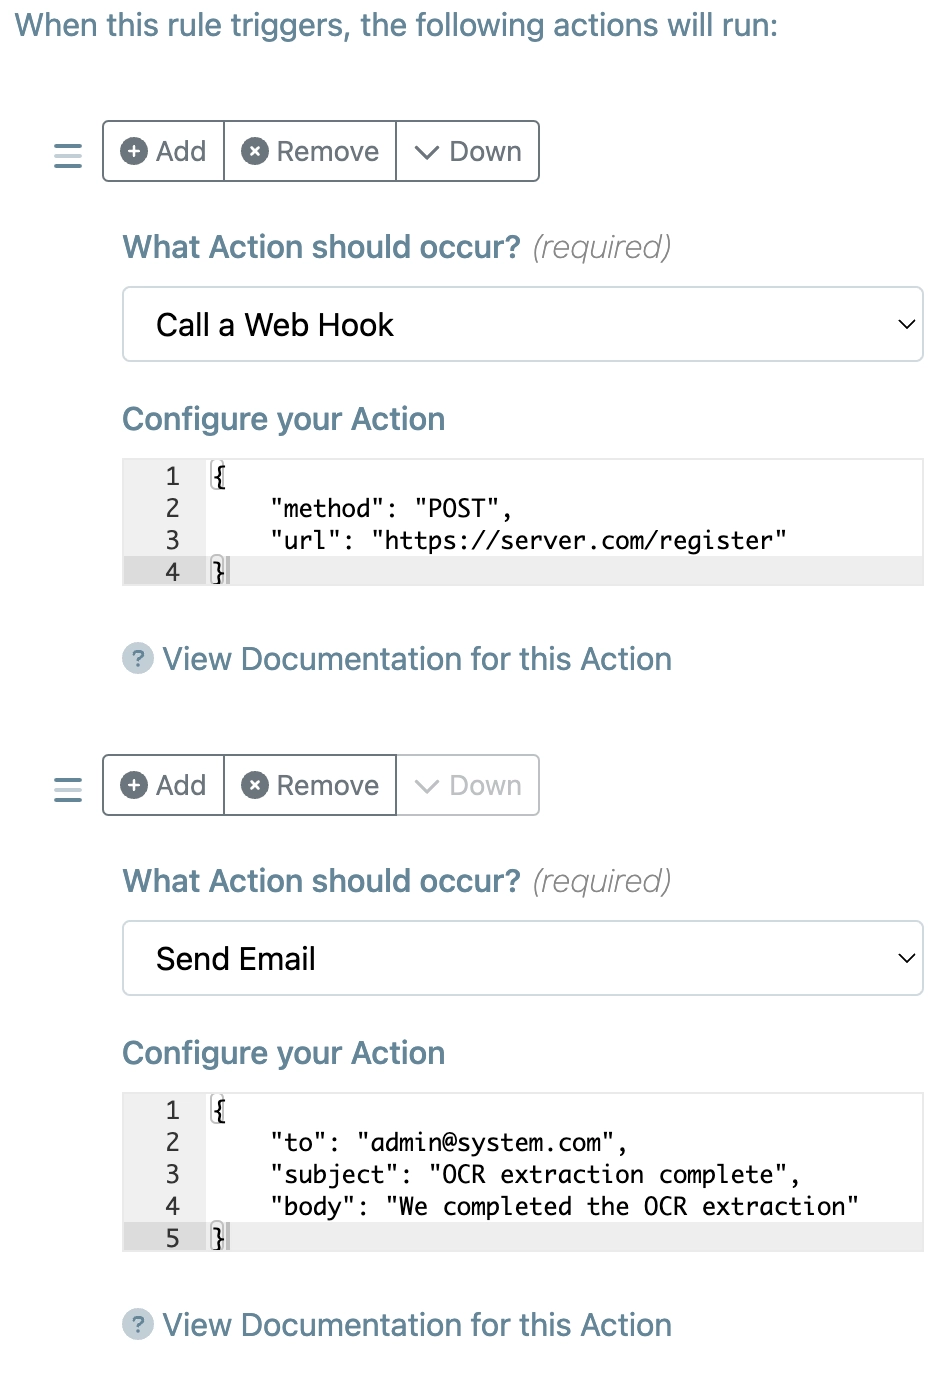The height and width of the screenshot is (1374, 948).
Task: Click the Web Hook url line in the code editor
Action: pos(528,541)
